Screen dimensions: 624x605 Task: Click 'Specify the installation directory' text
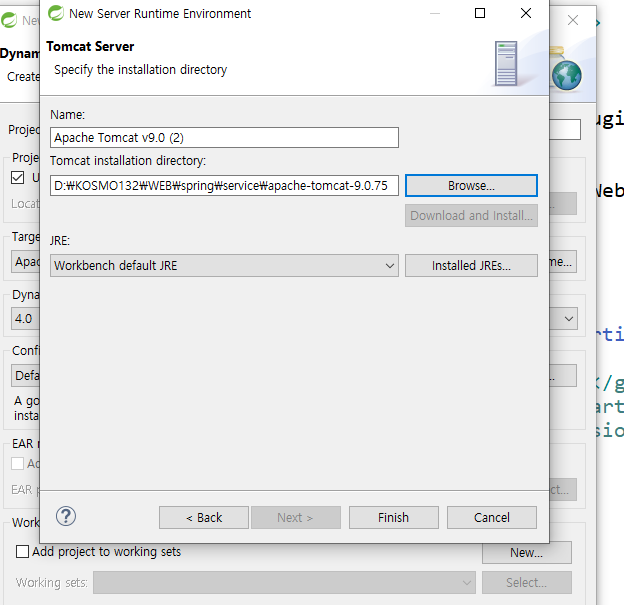140,70
